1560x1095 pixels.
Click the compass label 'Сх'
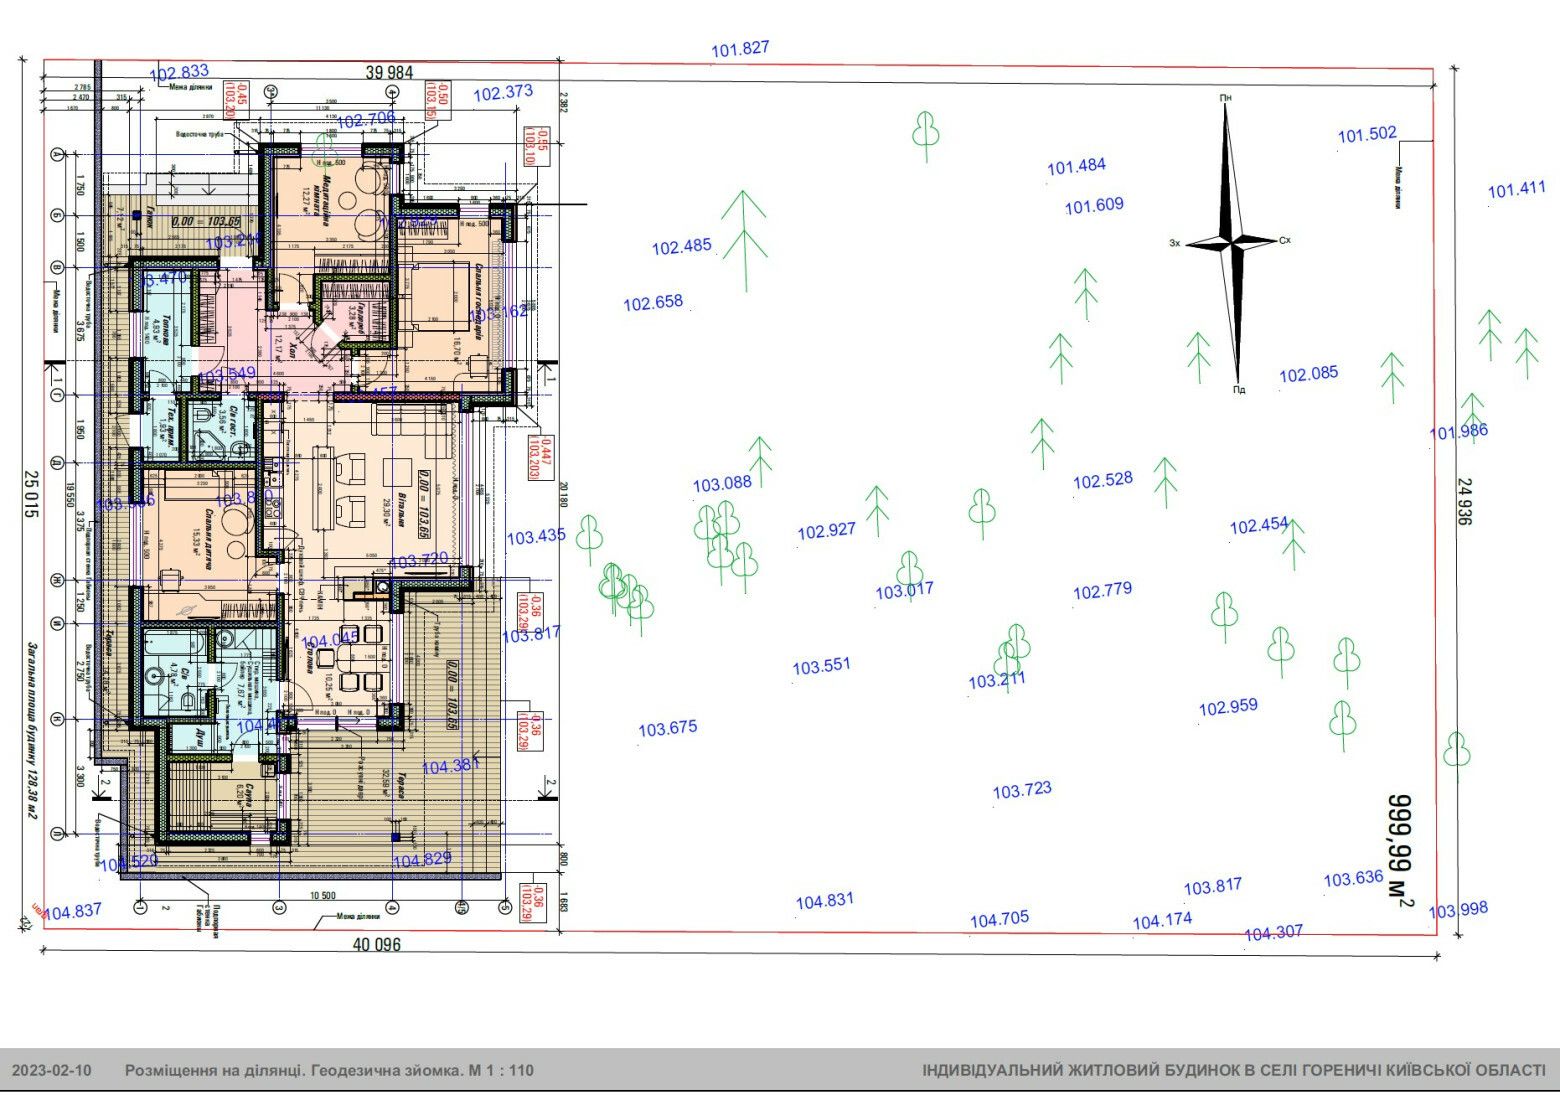click(x=1285, y=240)
